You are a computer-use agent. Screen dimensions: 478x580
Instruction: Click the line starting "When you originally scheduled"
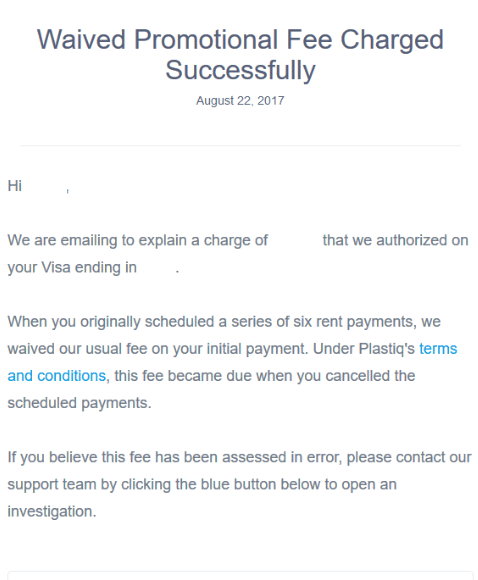click(224, 322)
